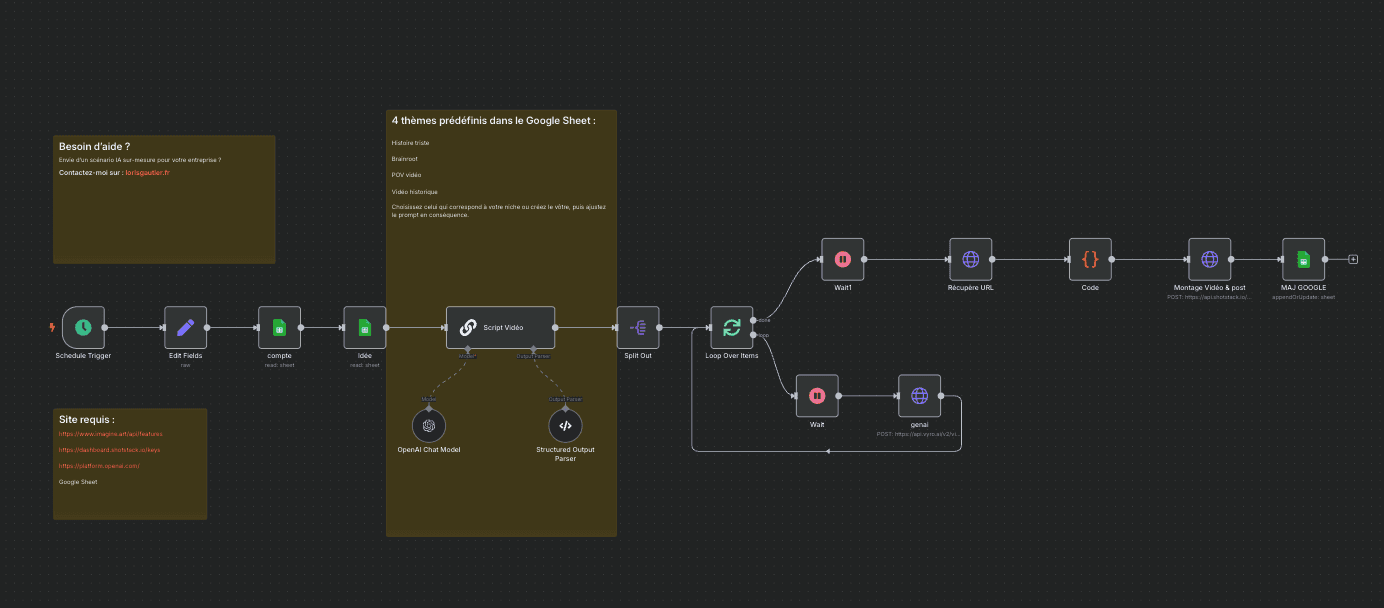The height and width of the screenshot is (608, 1384).
Task: Click the appendOrUpdate: sheet subtitle
Action: 1303,297
